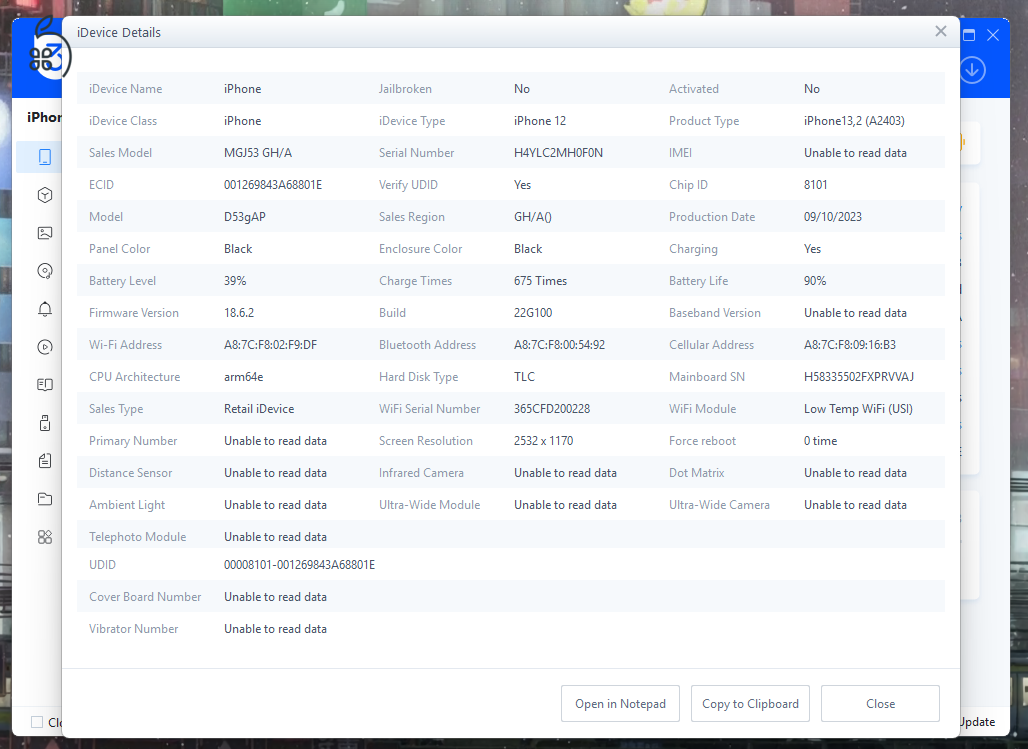1028x749 pixels.
Task: Open the ringtones bell sidebar icon
Action: (45, 309)
